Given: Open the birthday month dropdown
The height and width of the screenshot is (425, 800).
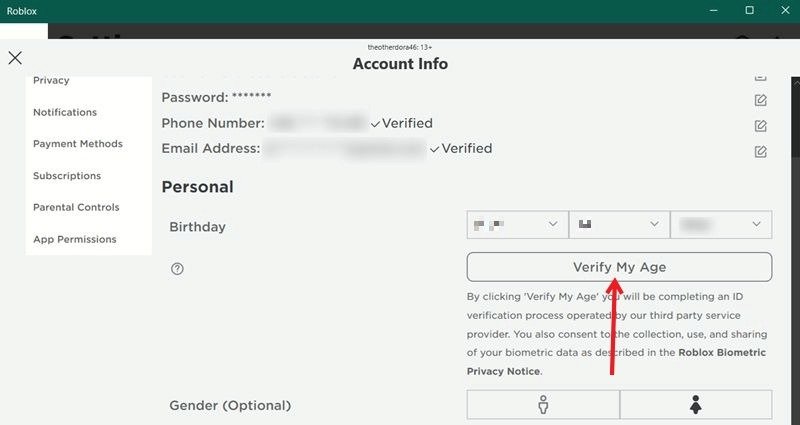Looking at the screenshot, I should tap(516, 225).
